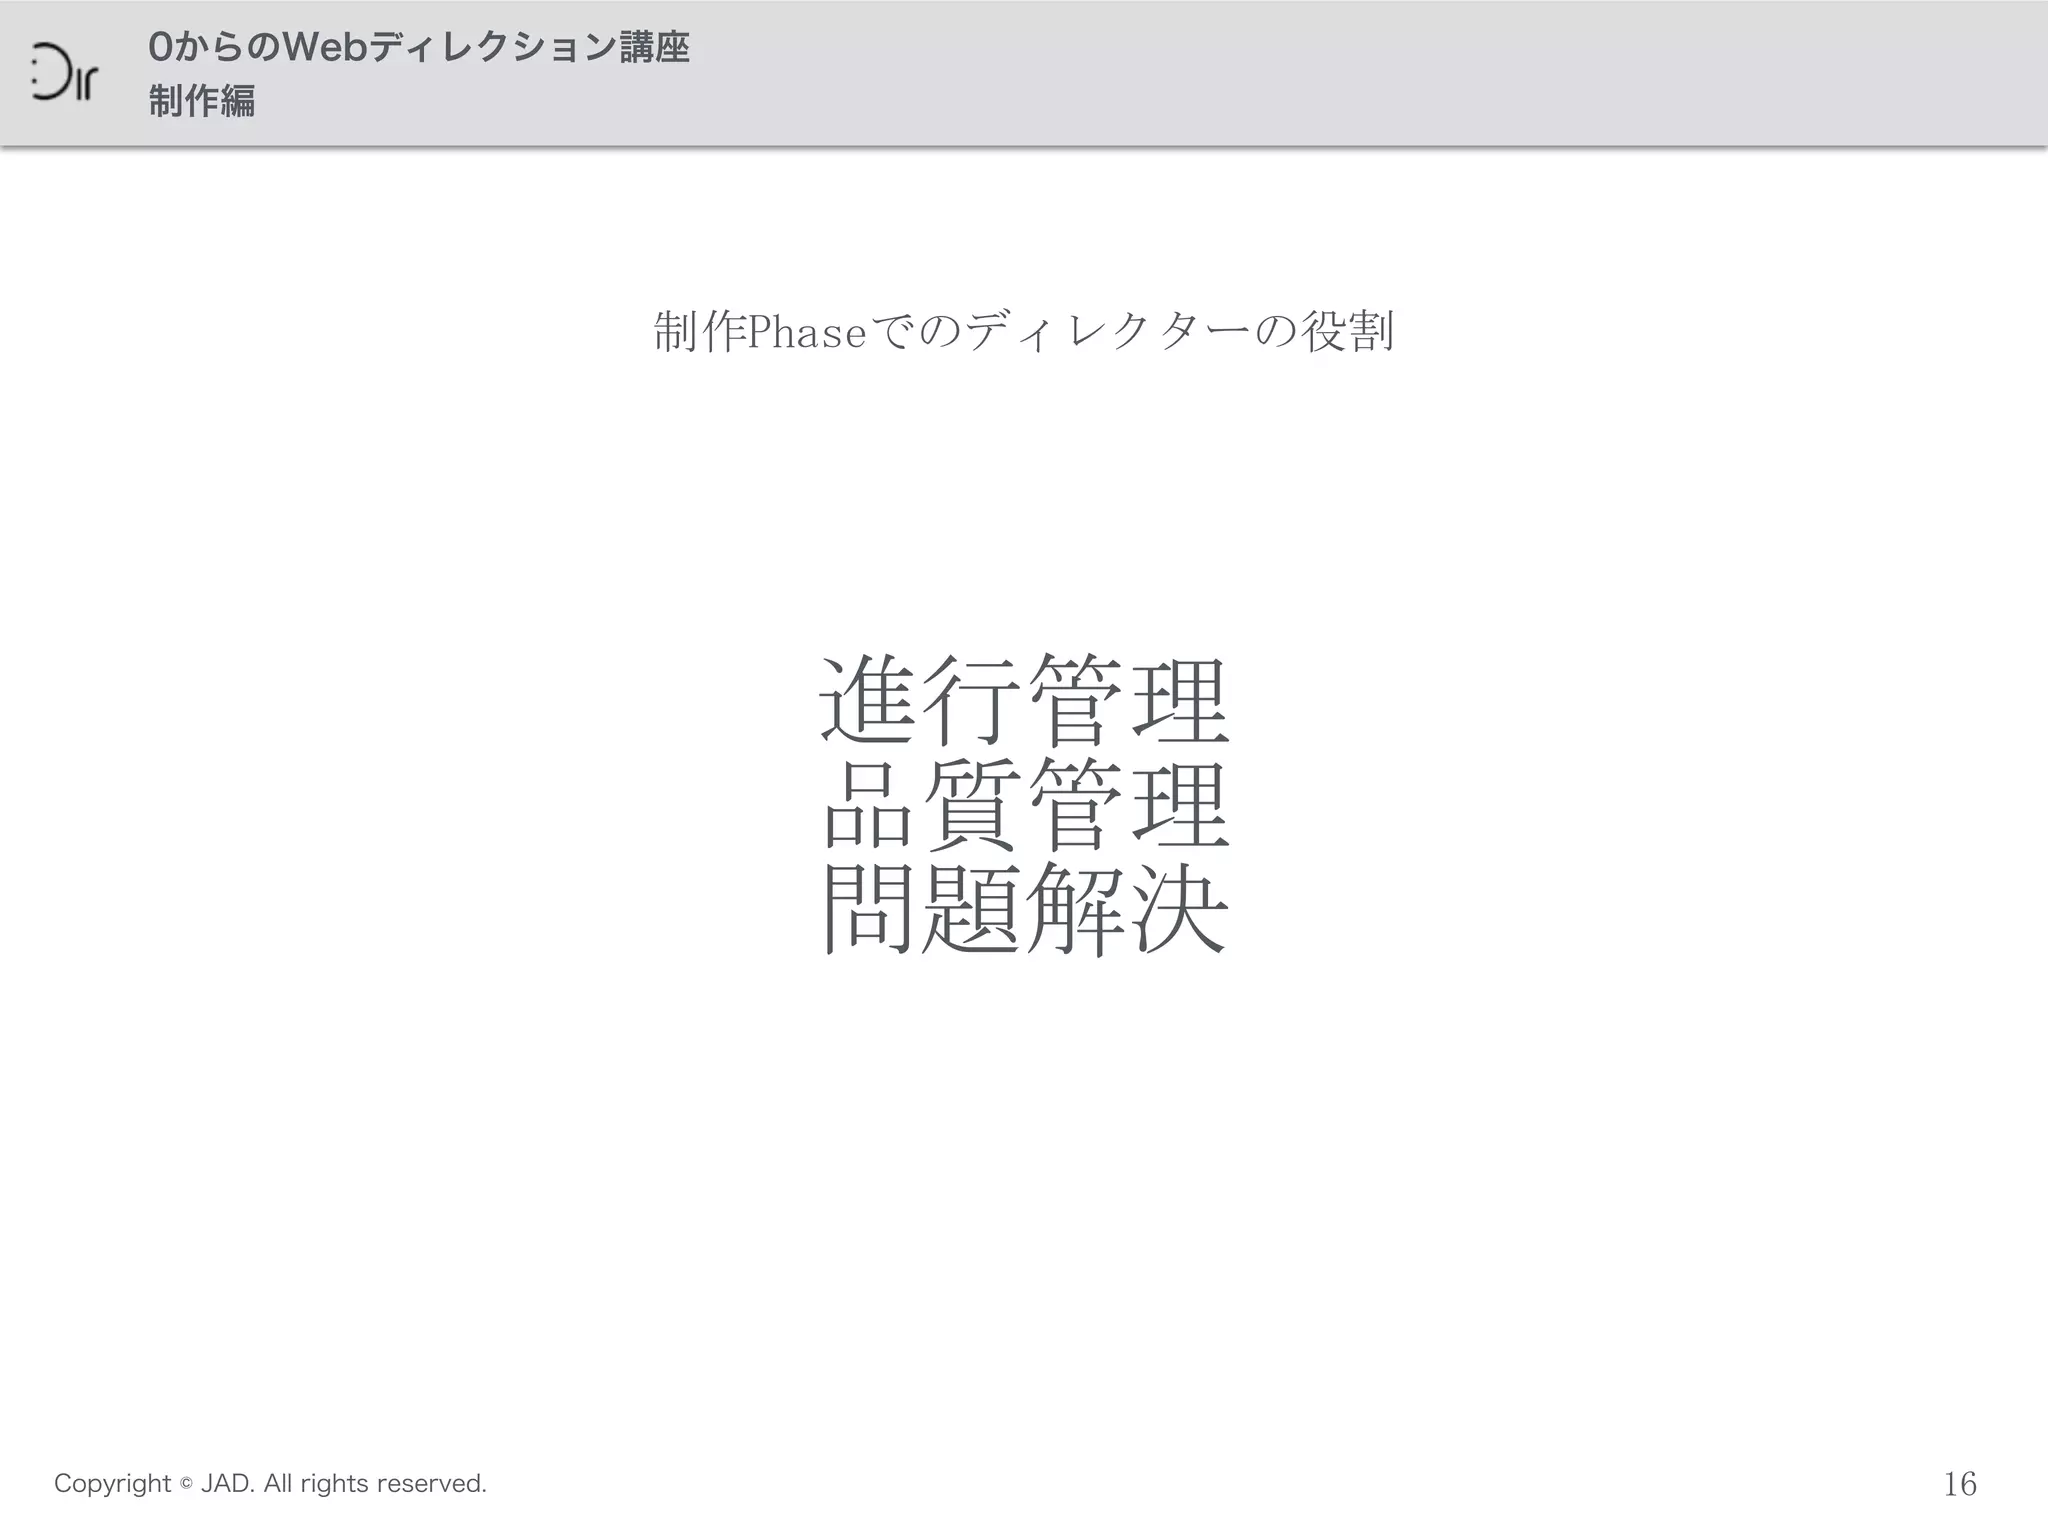The width and height of the screenshot is (2048, 1536).
Task: Click the subtitle '制作編' in the header
Action: [202, 101]
